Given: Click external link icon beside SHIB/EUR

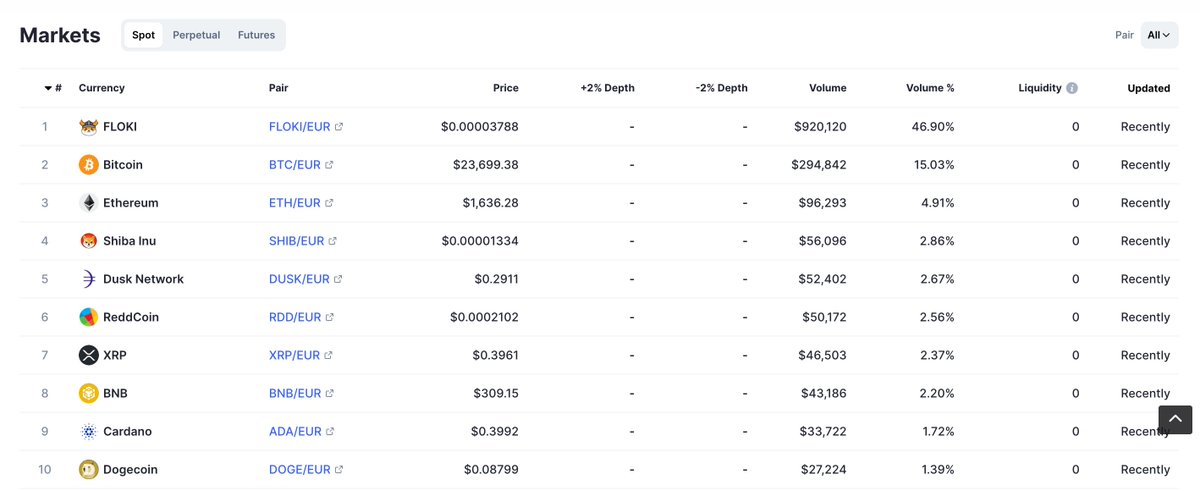Looking at the screenshot, I should [x=333, y=241].
